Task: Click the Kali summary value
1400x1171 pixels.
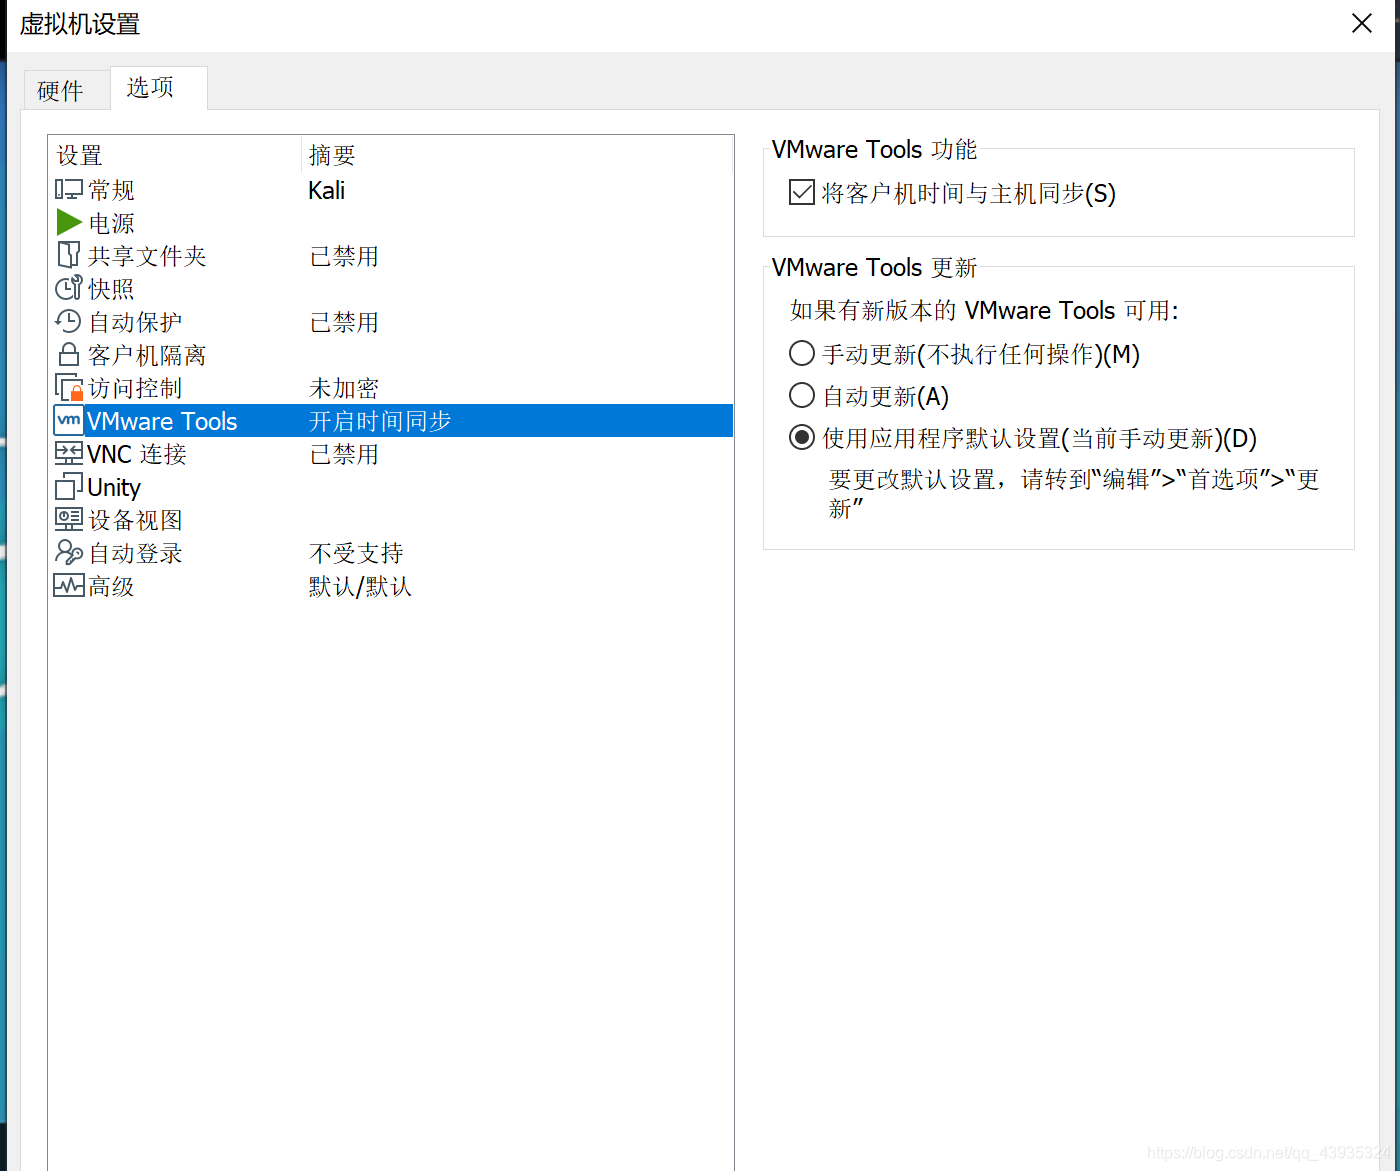Action: coord(326,190)
